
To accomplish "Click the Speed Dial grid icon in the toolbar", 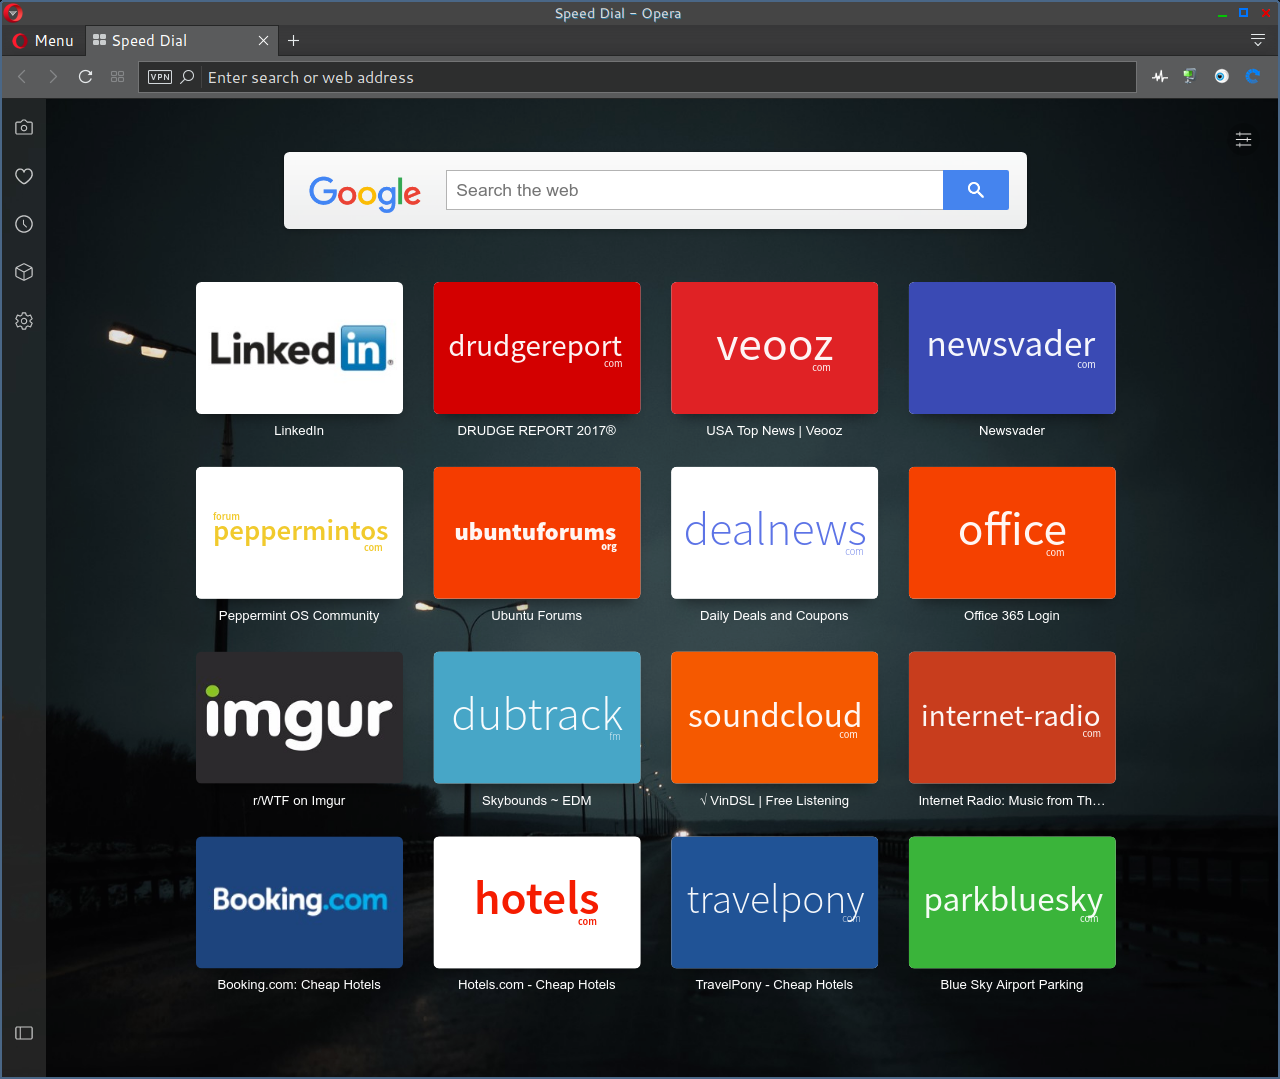I will point(117,77).
